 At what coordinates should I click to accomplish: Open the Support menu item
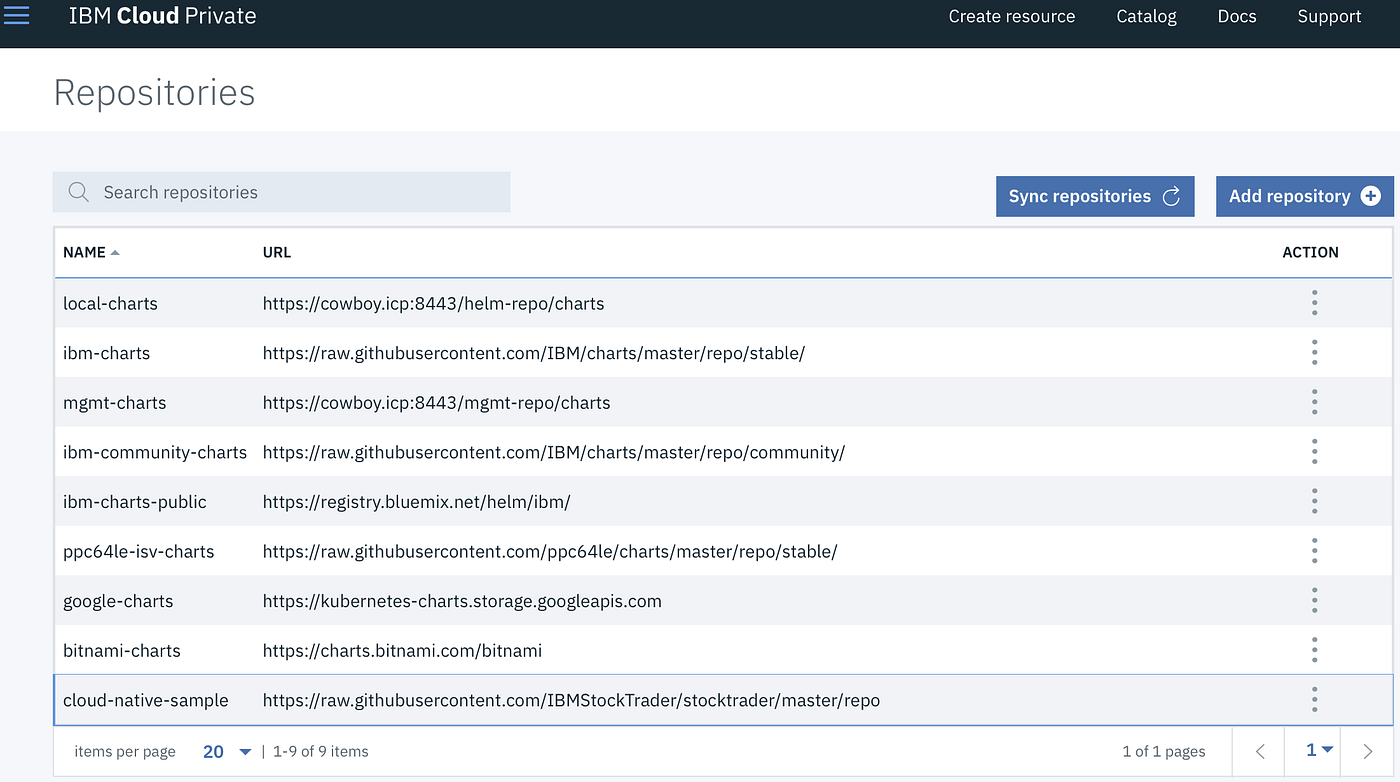tap(1329, 16)
